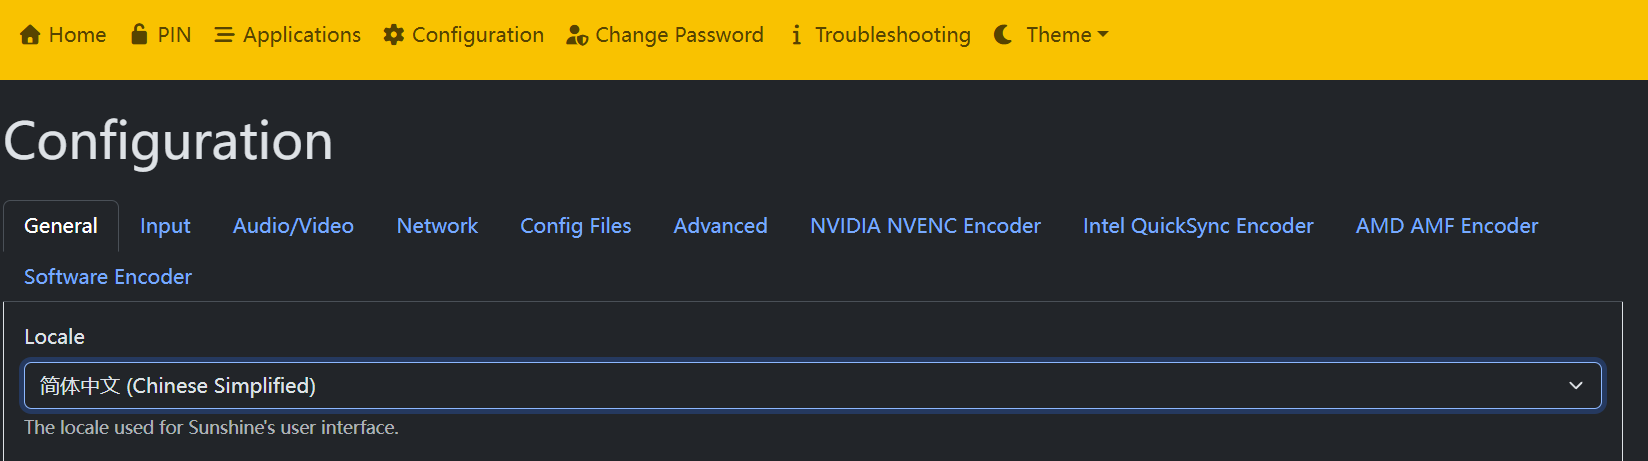The image size is (1648, 461).
Task: Click the Theme moon icon
Action: pos(1003,35)
